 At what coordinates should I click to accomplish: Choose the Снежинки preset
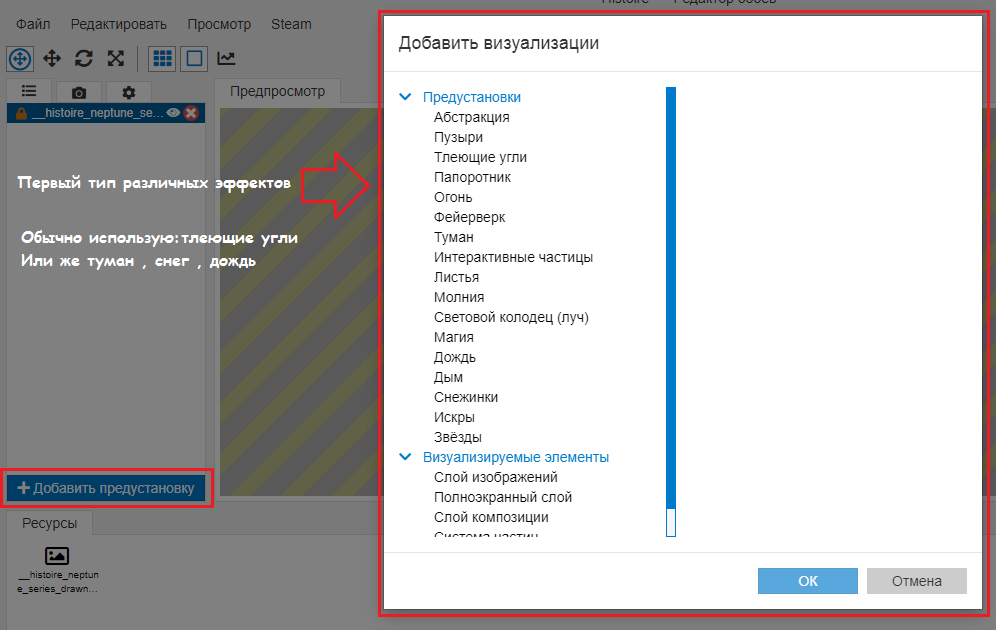coord(466,398)
